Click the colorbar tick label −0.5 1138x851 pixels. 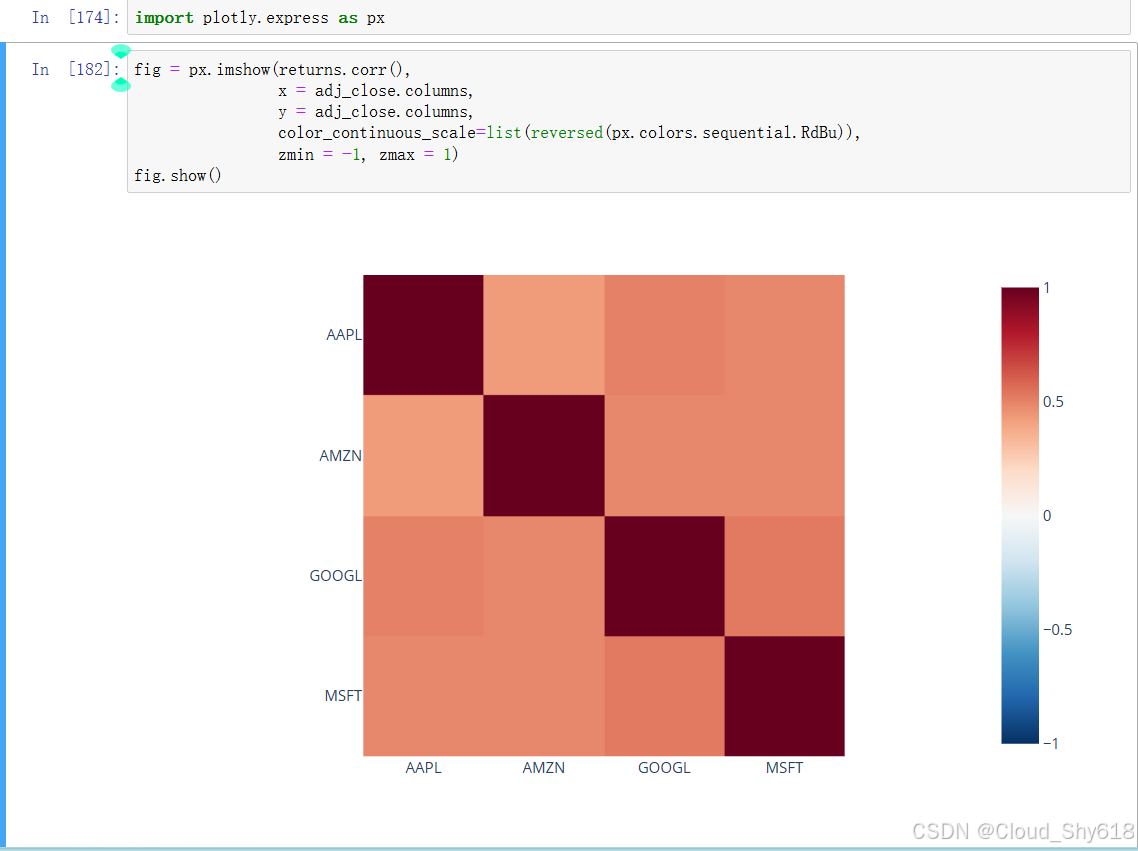(1057, 630)
